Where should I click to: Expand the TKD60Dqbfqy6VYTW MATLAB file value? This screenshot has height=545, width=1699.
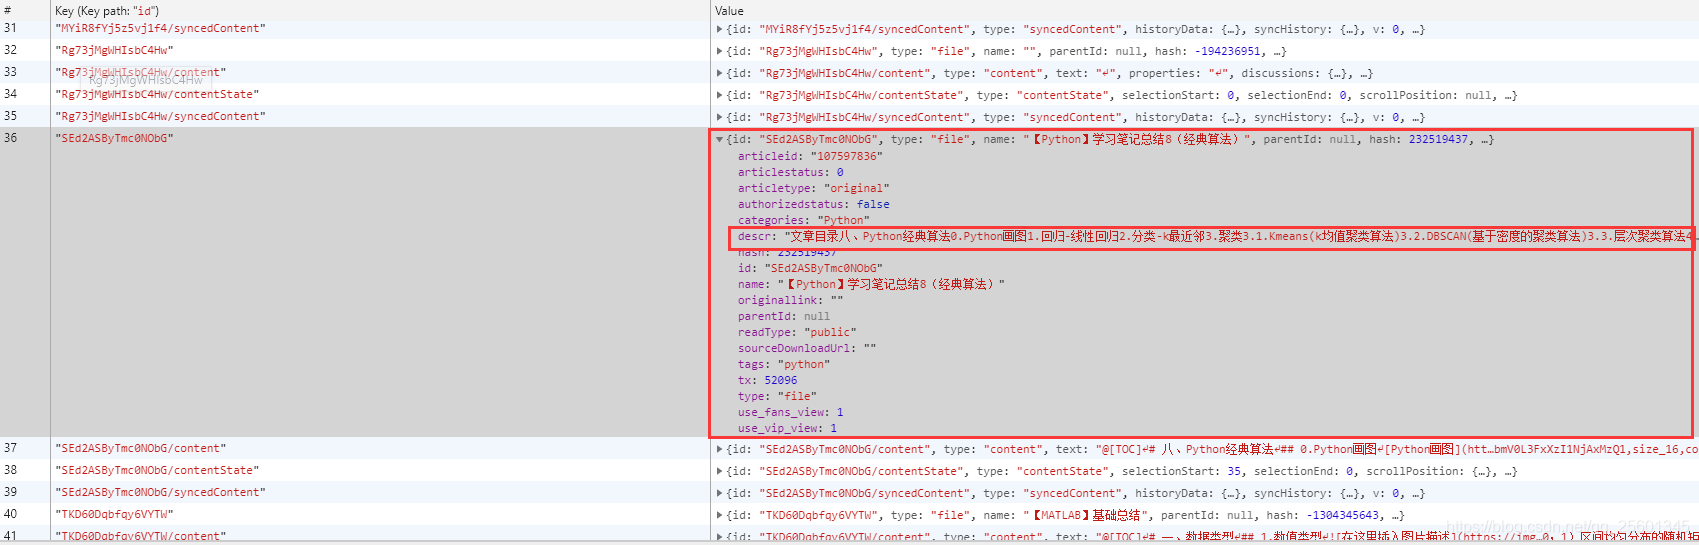coord(720,515)
